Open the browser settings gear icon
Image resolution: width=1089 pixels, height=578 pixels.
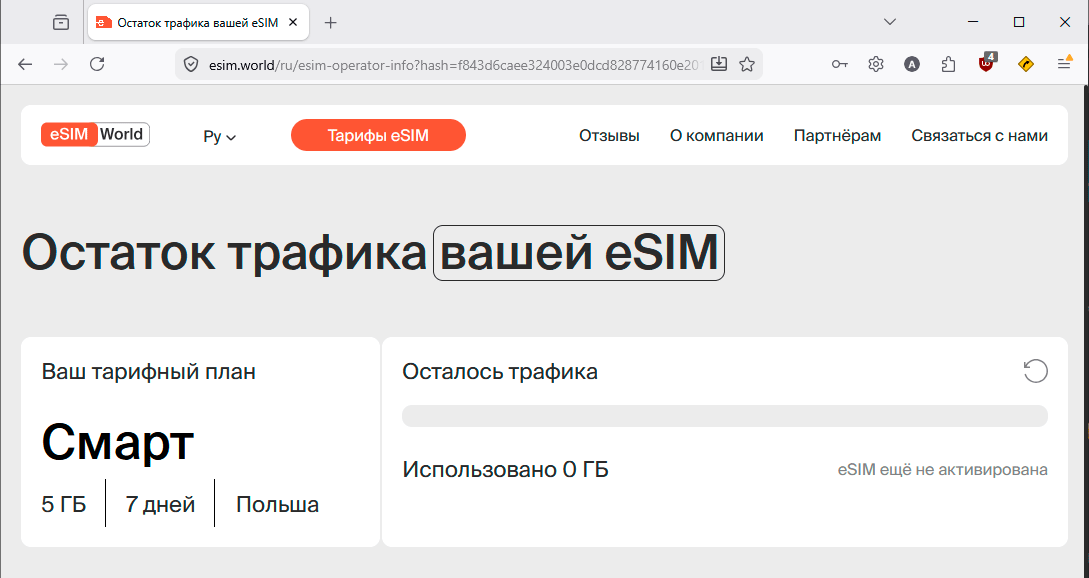point(876,65)
